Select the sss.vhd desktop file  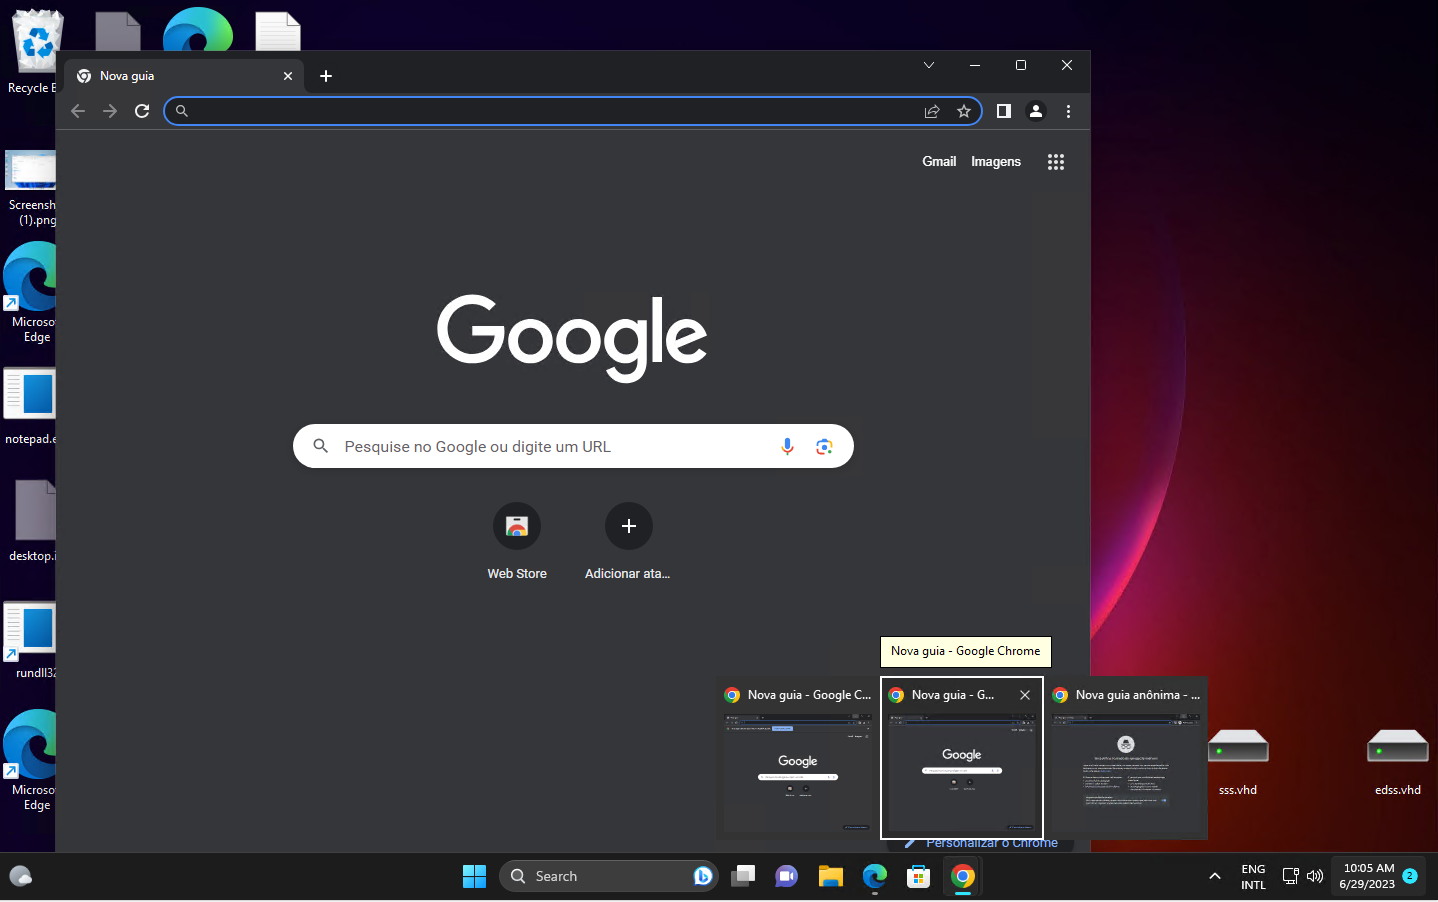click(x=1238, y=762)
